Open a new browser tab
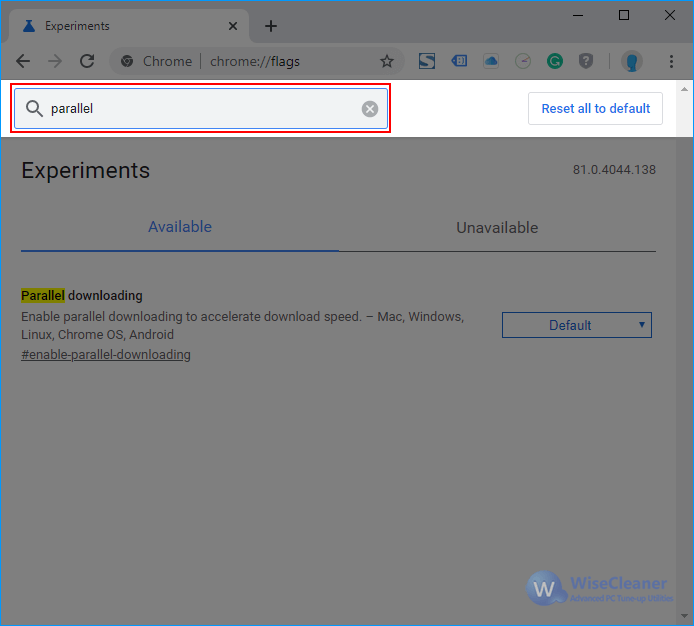This screenshot has height=626, width=694. click(271, 26)
